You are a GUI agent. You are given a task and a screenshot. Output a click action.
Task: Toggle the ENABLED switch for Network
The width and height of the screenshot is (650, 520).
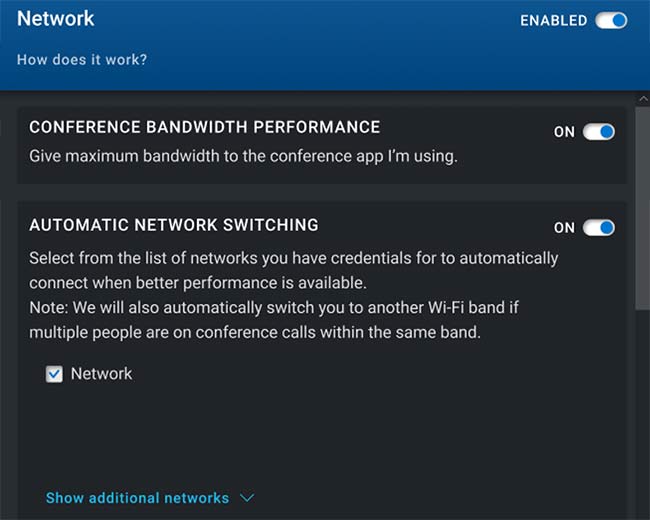(611, 20)
